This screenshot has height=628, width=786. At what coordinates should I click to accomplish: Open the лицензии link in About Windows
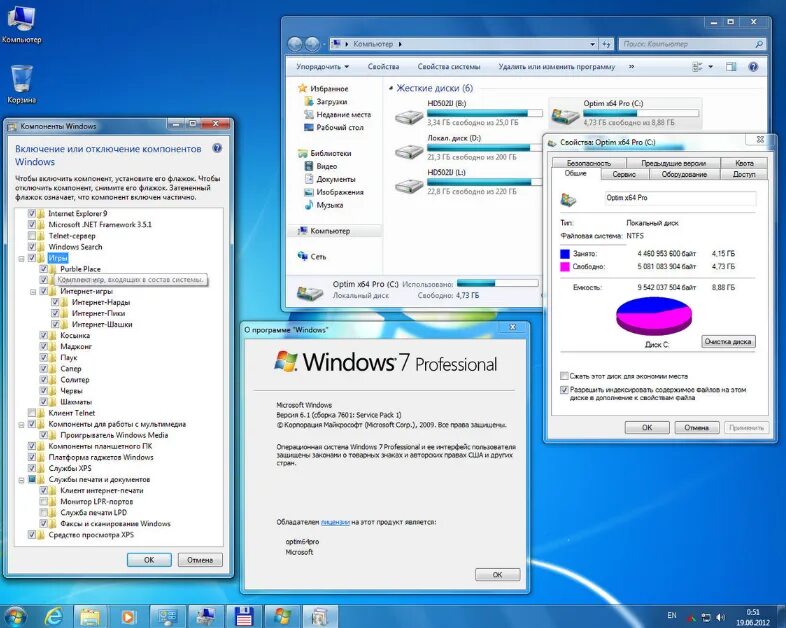pyautogui.click(x=335, y=522)
